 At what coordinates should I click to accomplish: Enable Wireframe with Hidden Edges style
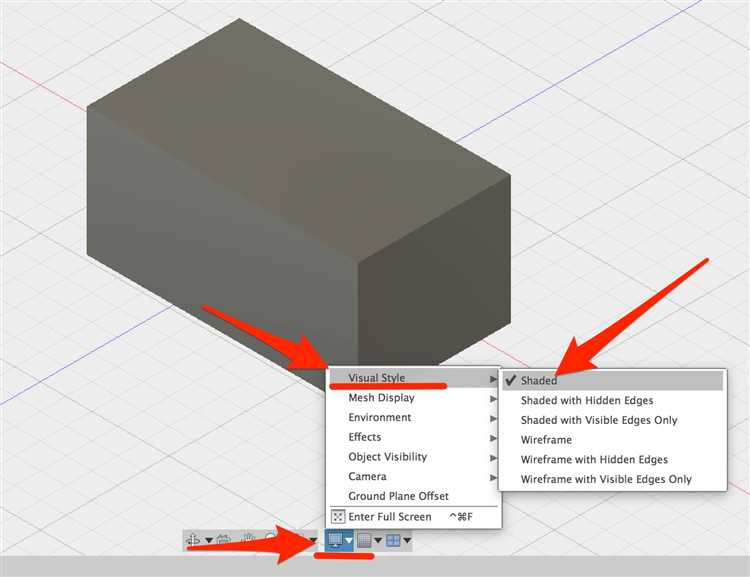click(593, 460)
